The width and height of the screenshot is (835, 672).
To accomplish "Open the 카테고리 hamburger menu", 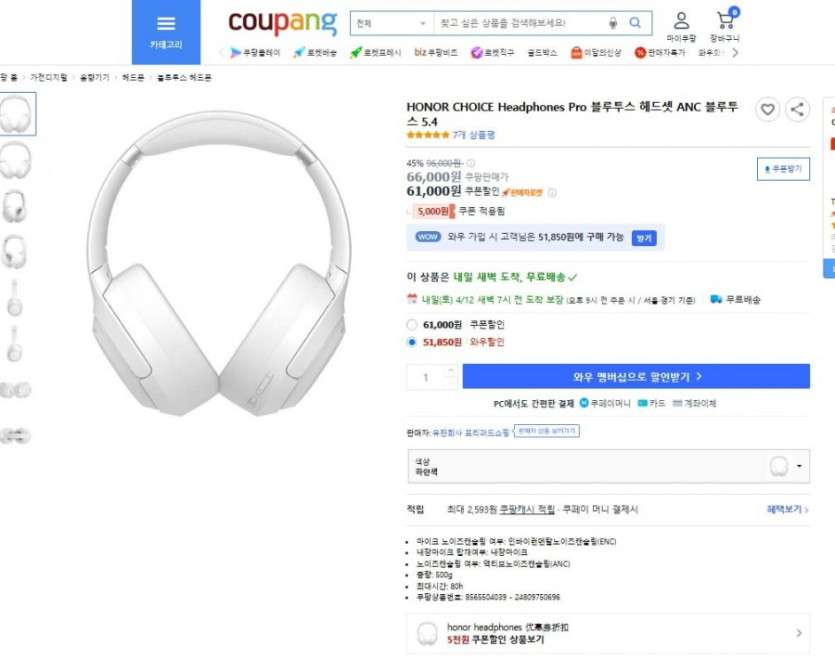I will point(166,31).
